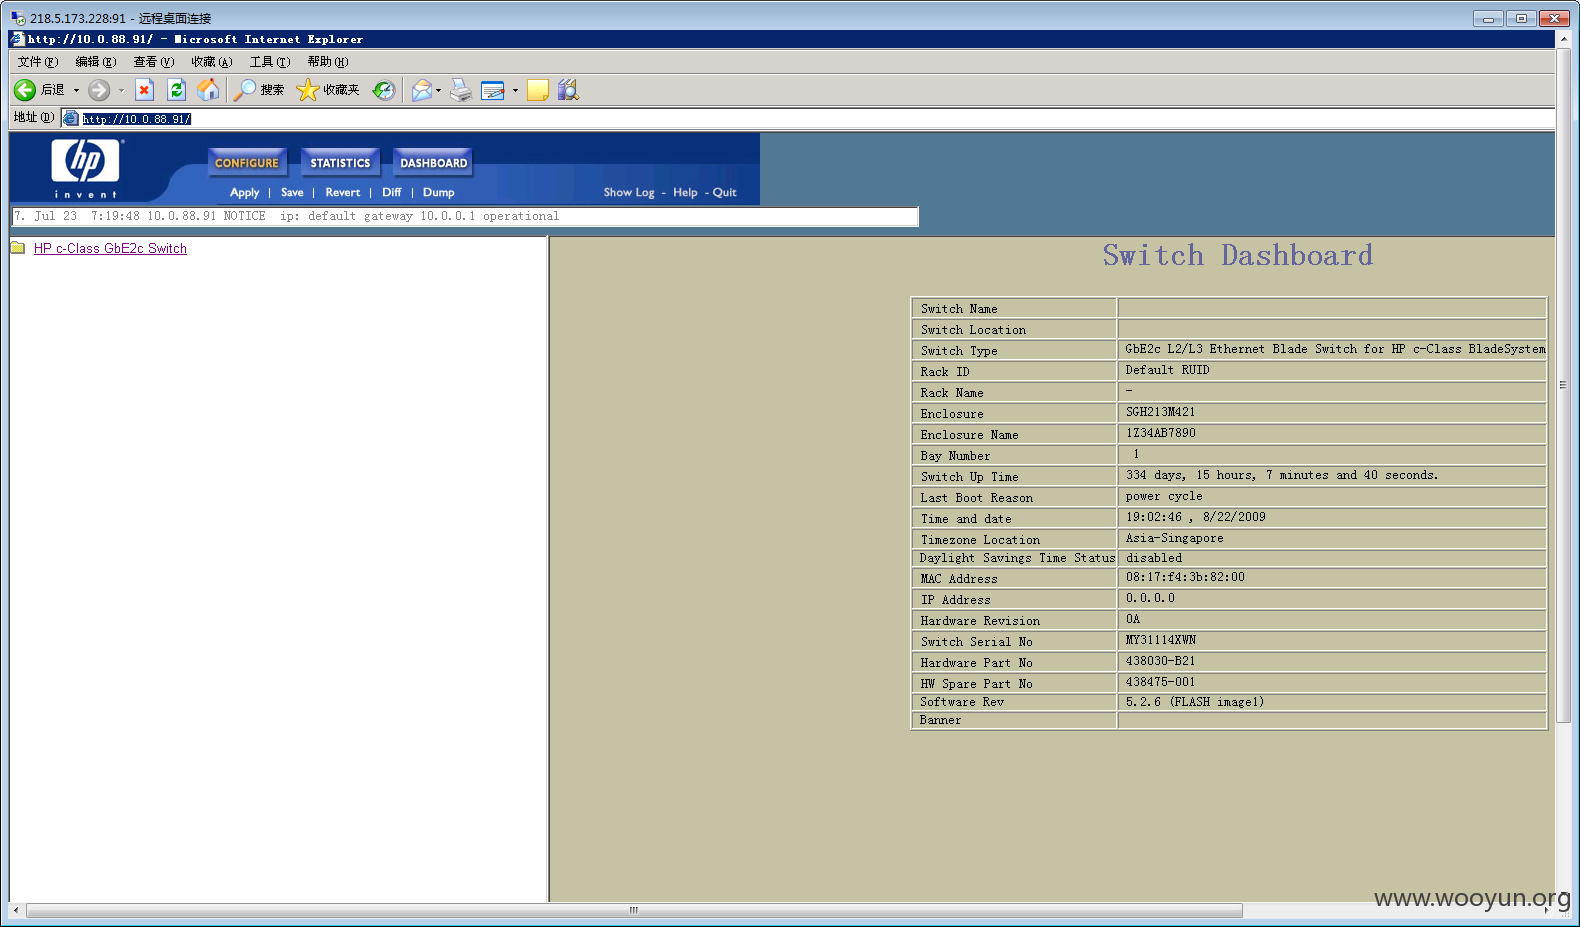The width and height of the screenshot is (1580, 927).
Task: Expand the Edit button dropdown arrow
Action: (x=515, y=90)
